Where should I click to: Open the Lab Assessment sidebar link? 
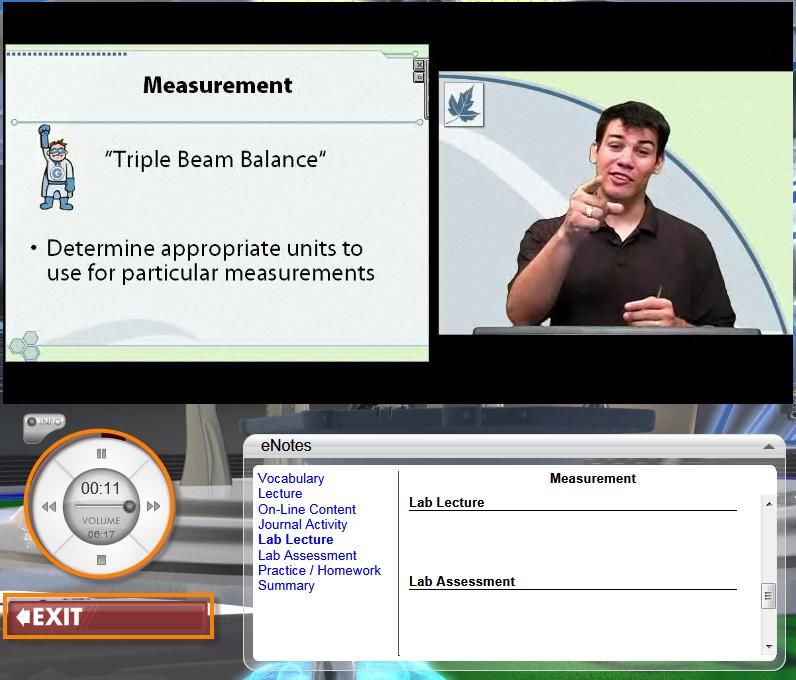click(x=307, y=555)
